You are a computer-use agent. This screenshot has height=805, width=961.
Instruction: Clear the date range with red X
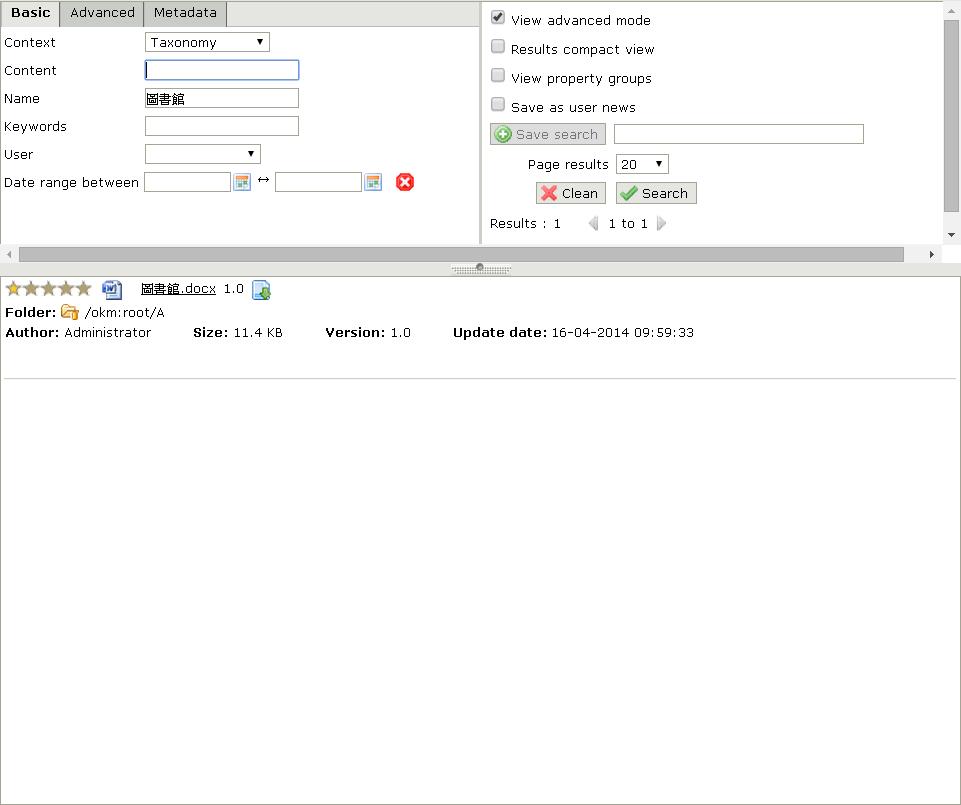click(x=405, y=182)
